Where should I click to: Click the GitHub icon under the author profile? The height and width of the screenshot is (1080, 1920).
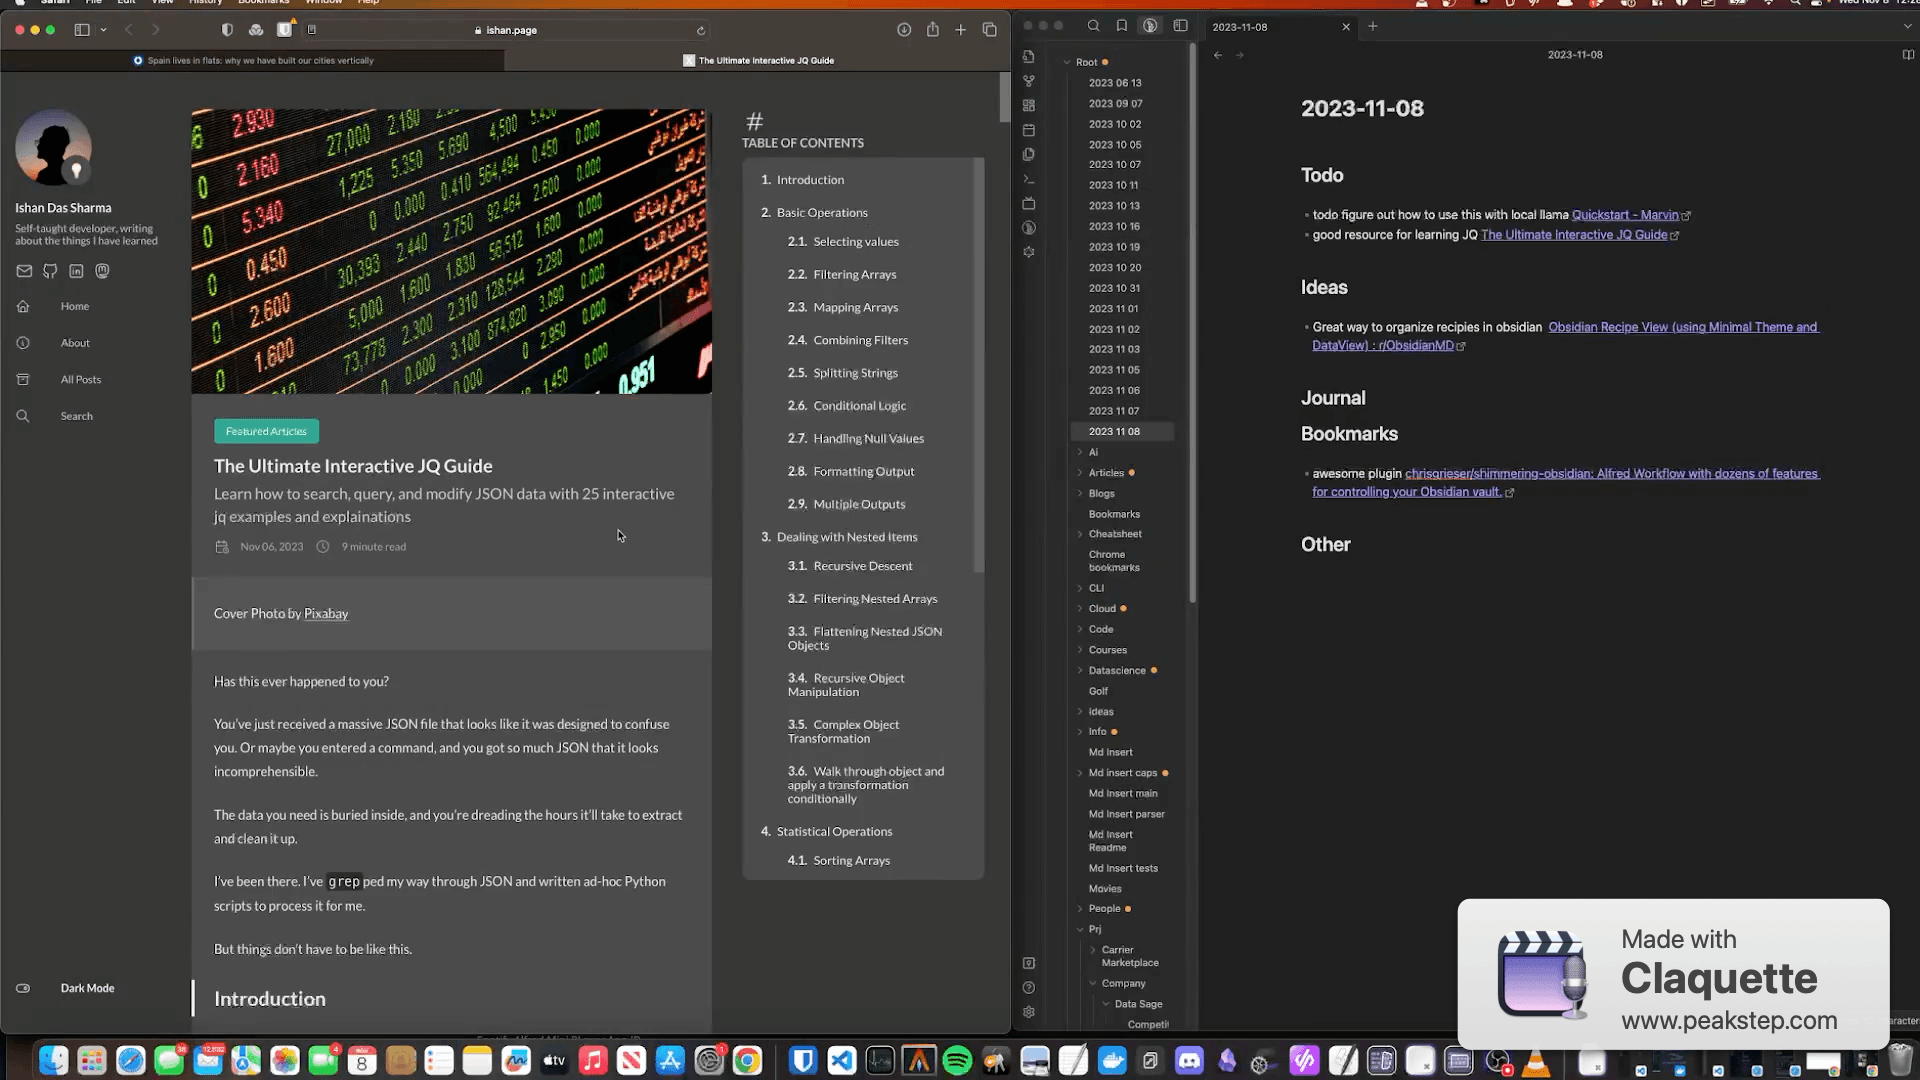pyautogui.click(x=50, y=271)
